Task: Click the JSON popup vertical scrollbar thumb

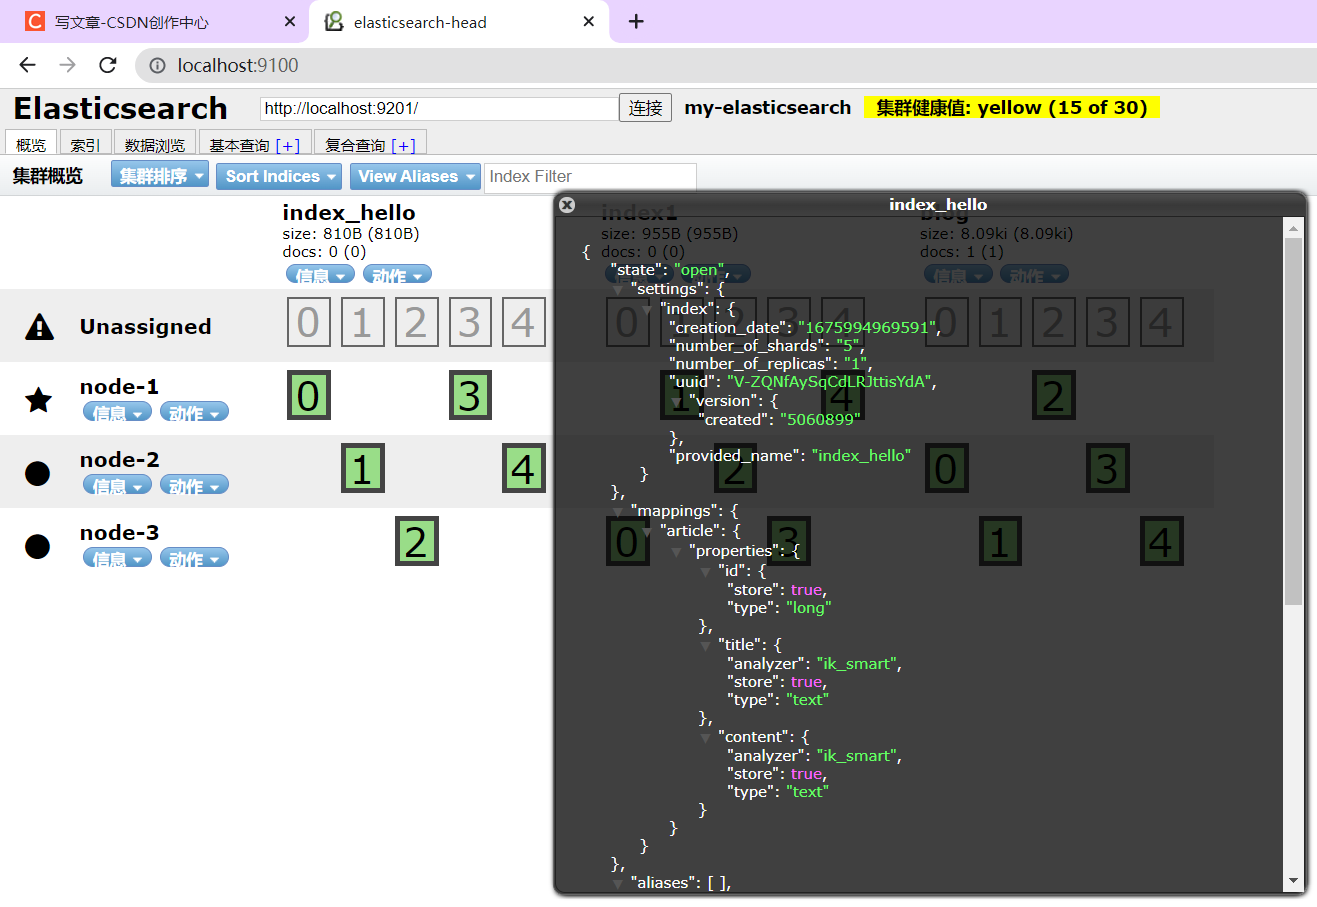Action: point(1293,421)
